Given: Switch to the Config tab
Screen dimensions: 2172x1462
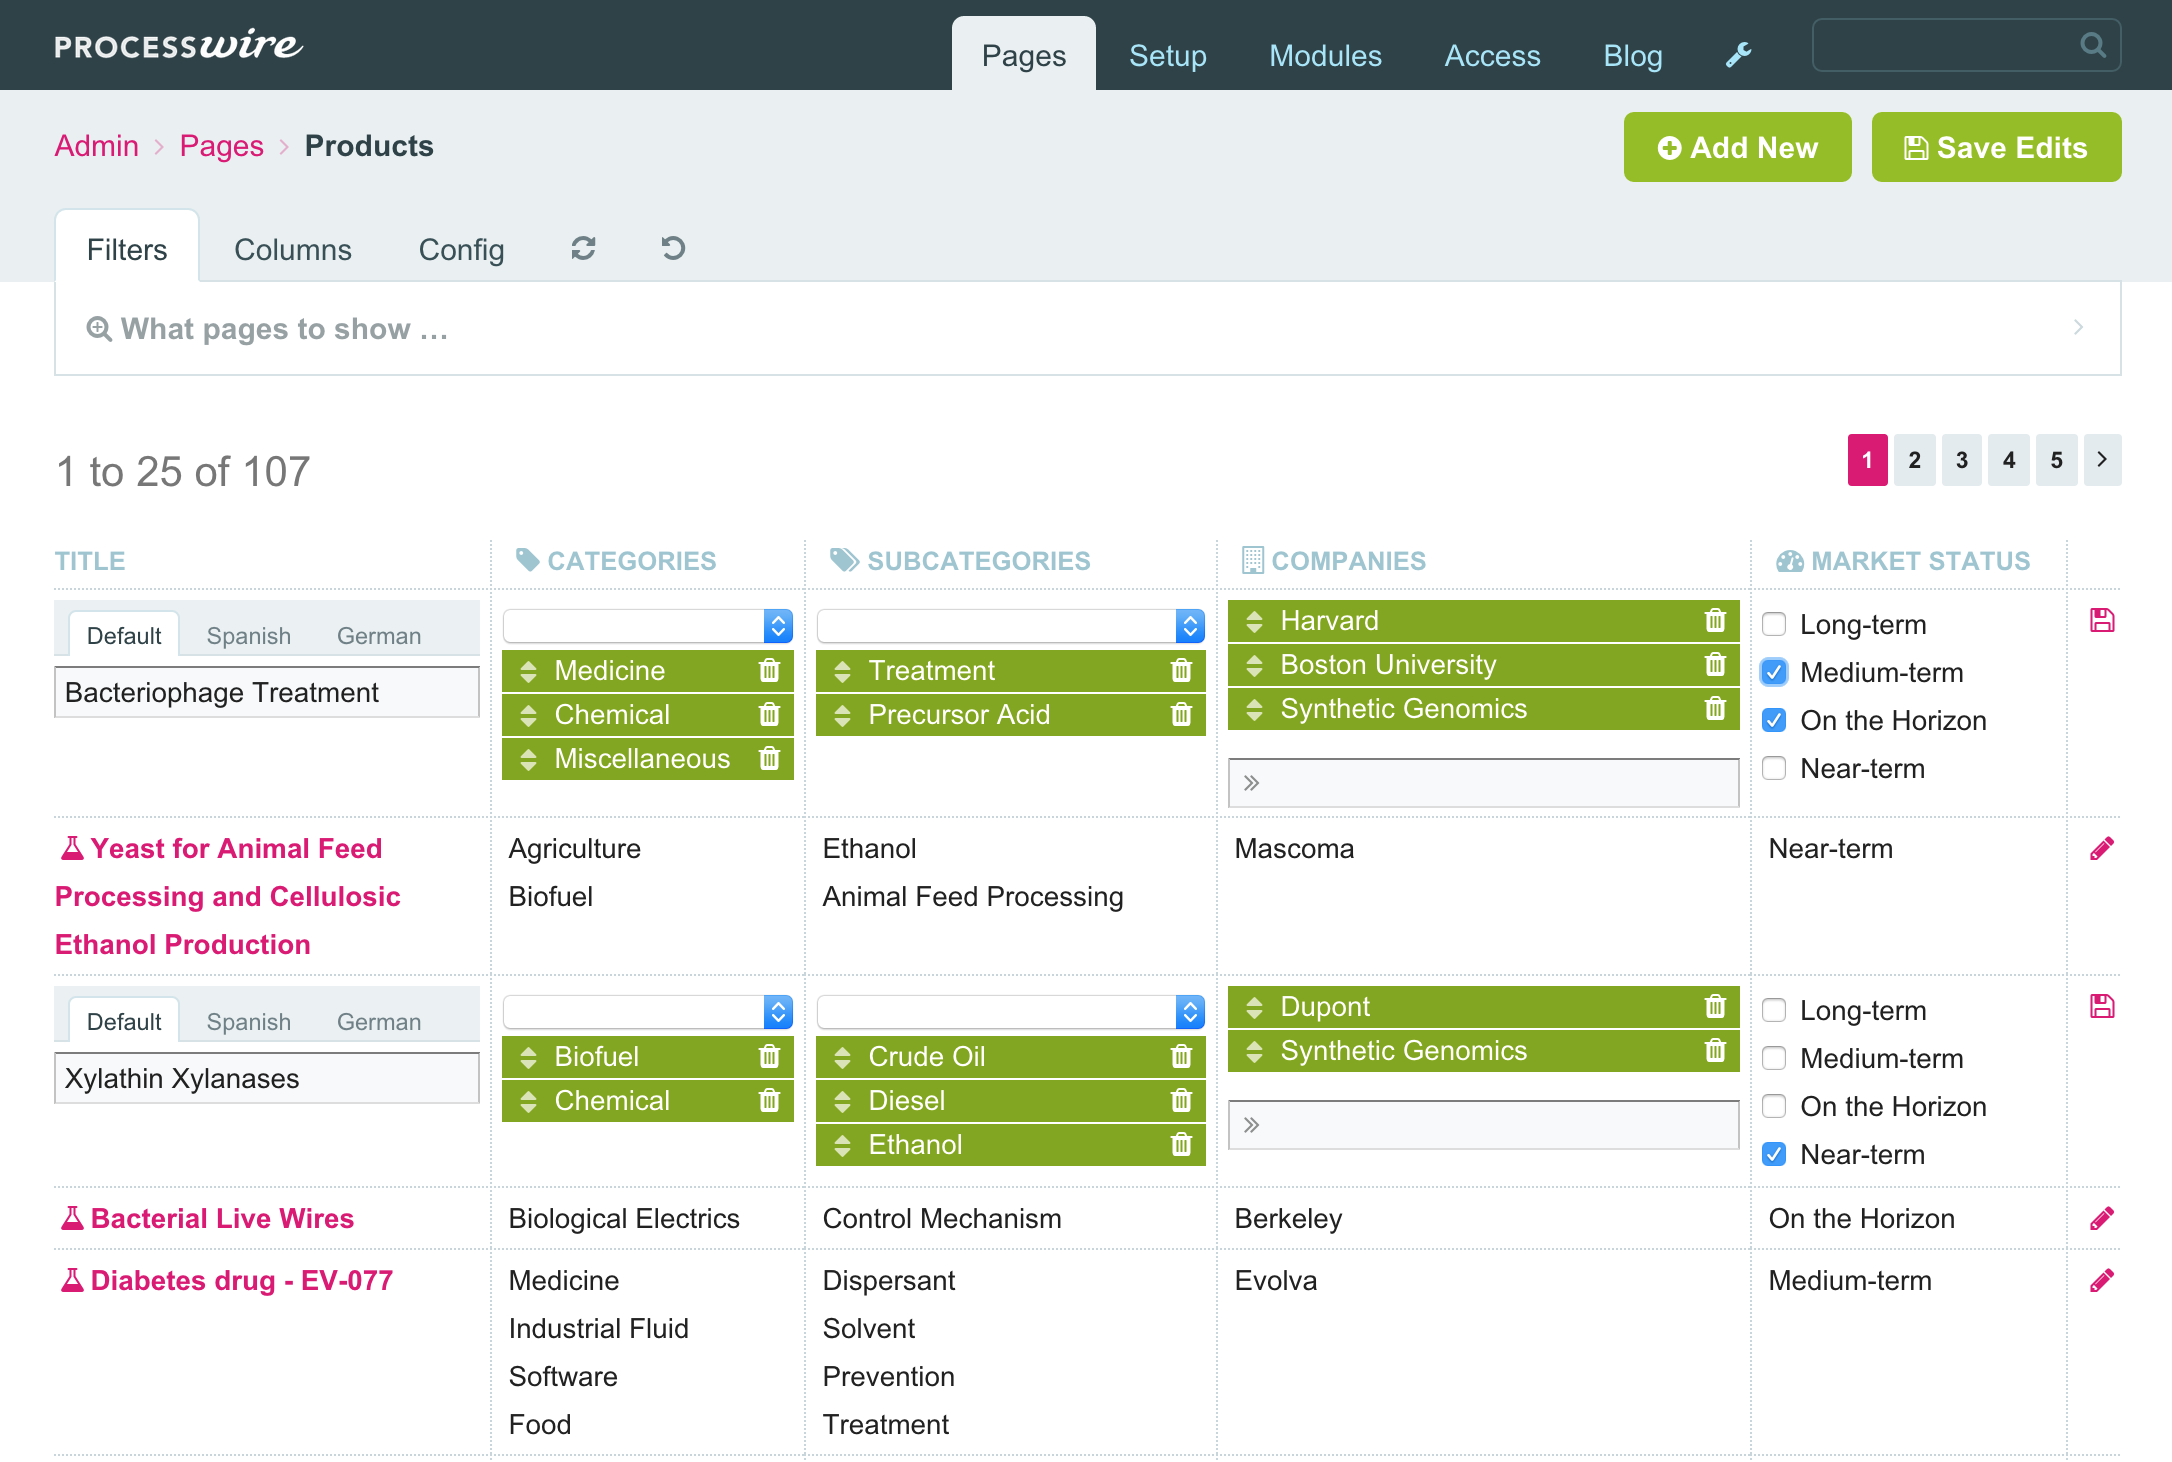Looking at the screenshot, I should coord(461,249).
